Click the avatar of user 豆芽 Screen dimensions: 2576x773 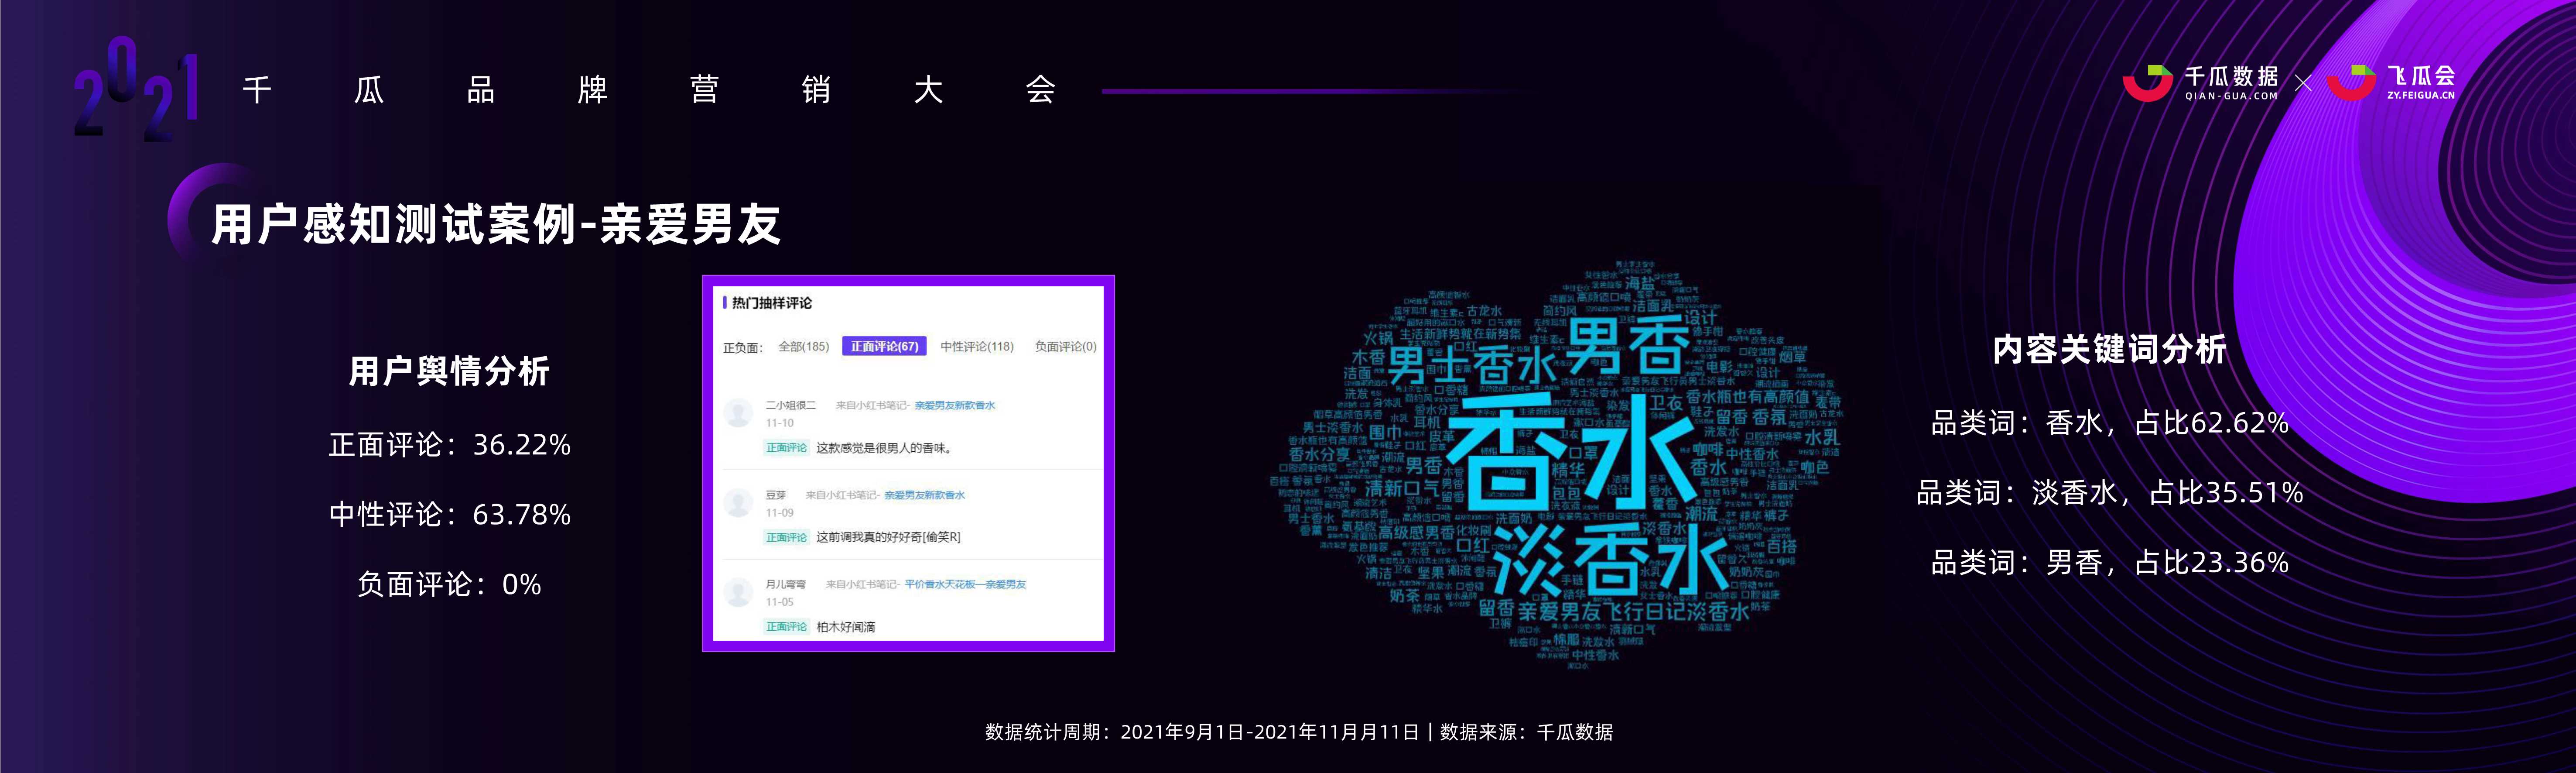[x=738, y=502]
